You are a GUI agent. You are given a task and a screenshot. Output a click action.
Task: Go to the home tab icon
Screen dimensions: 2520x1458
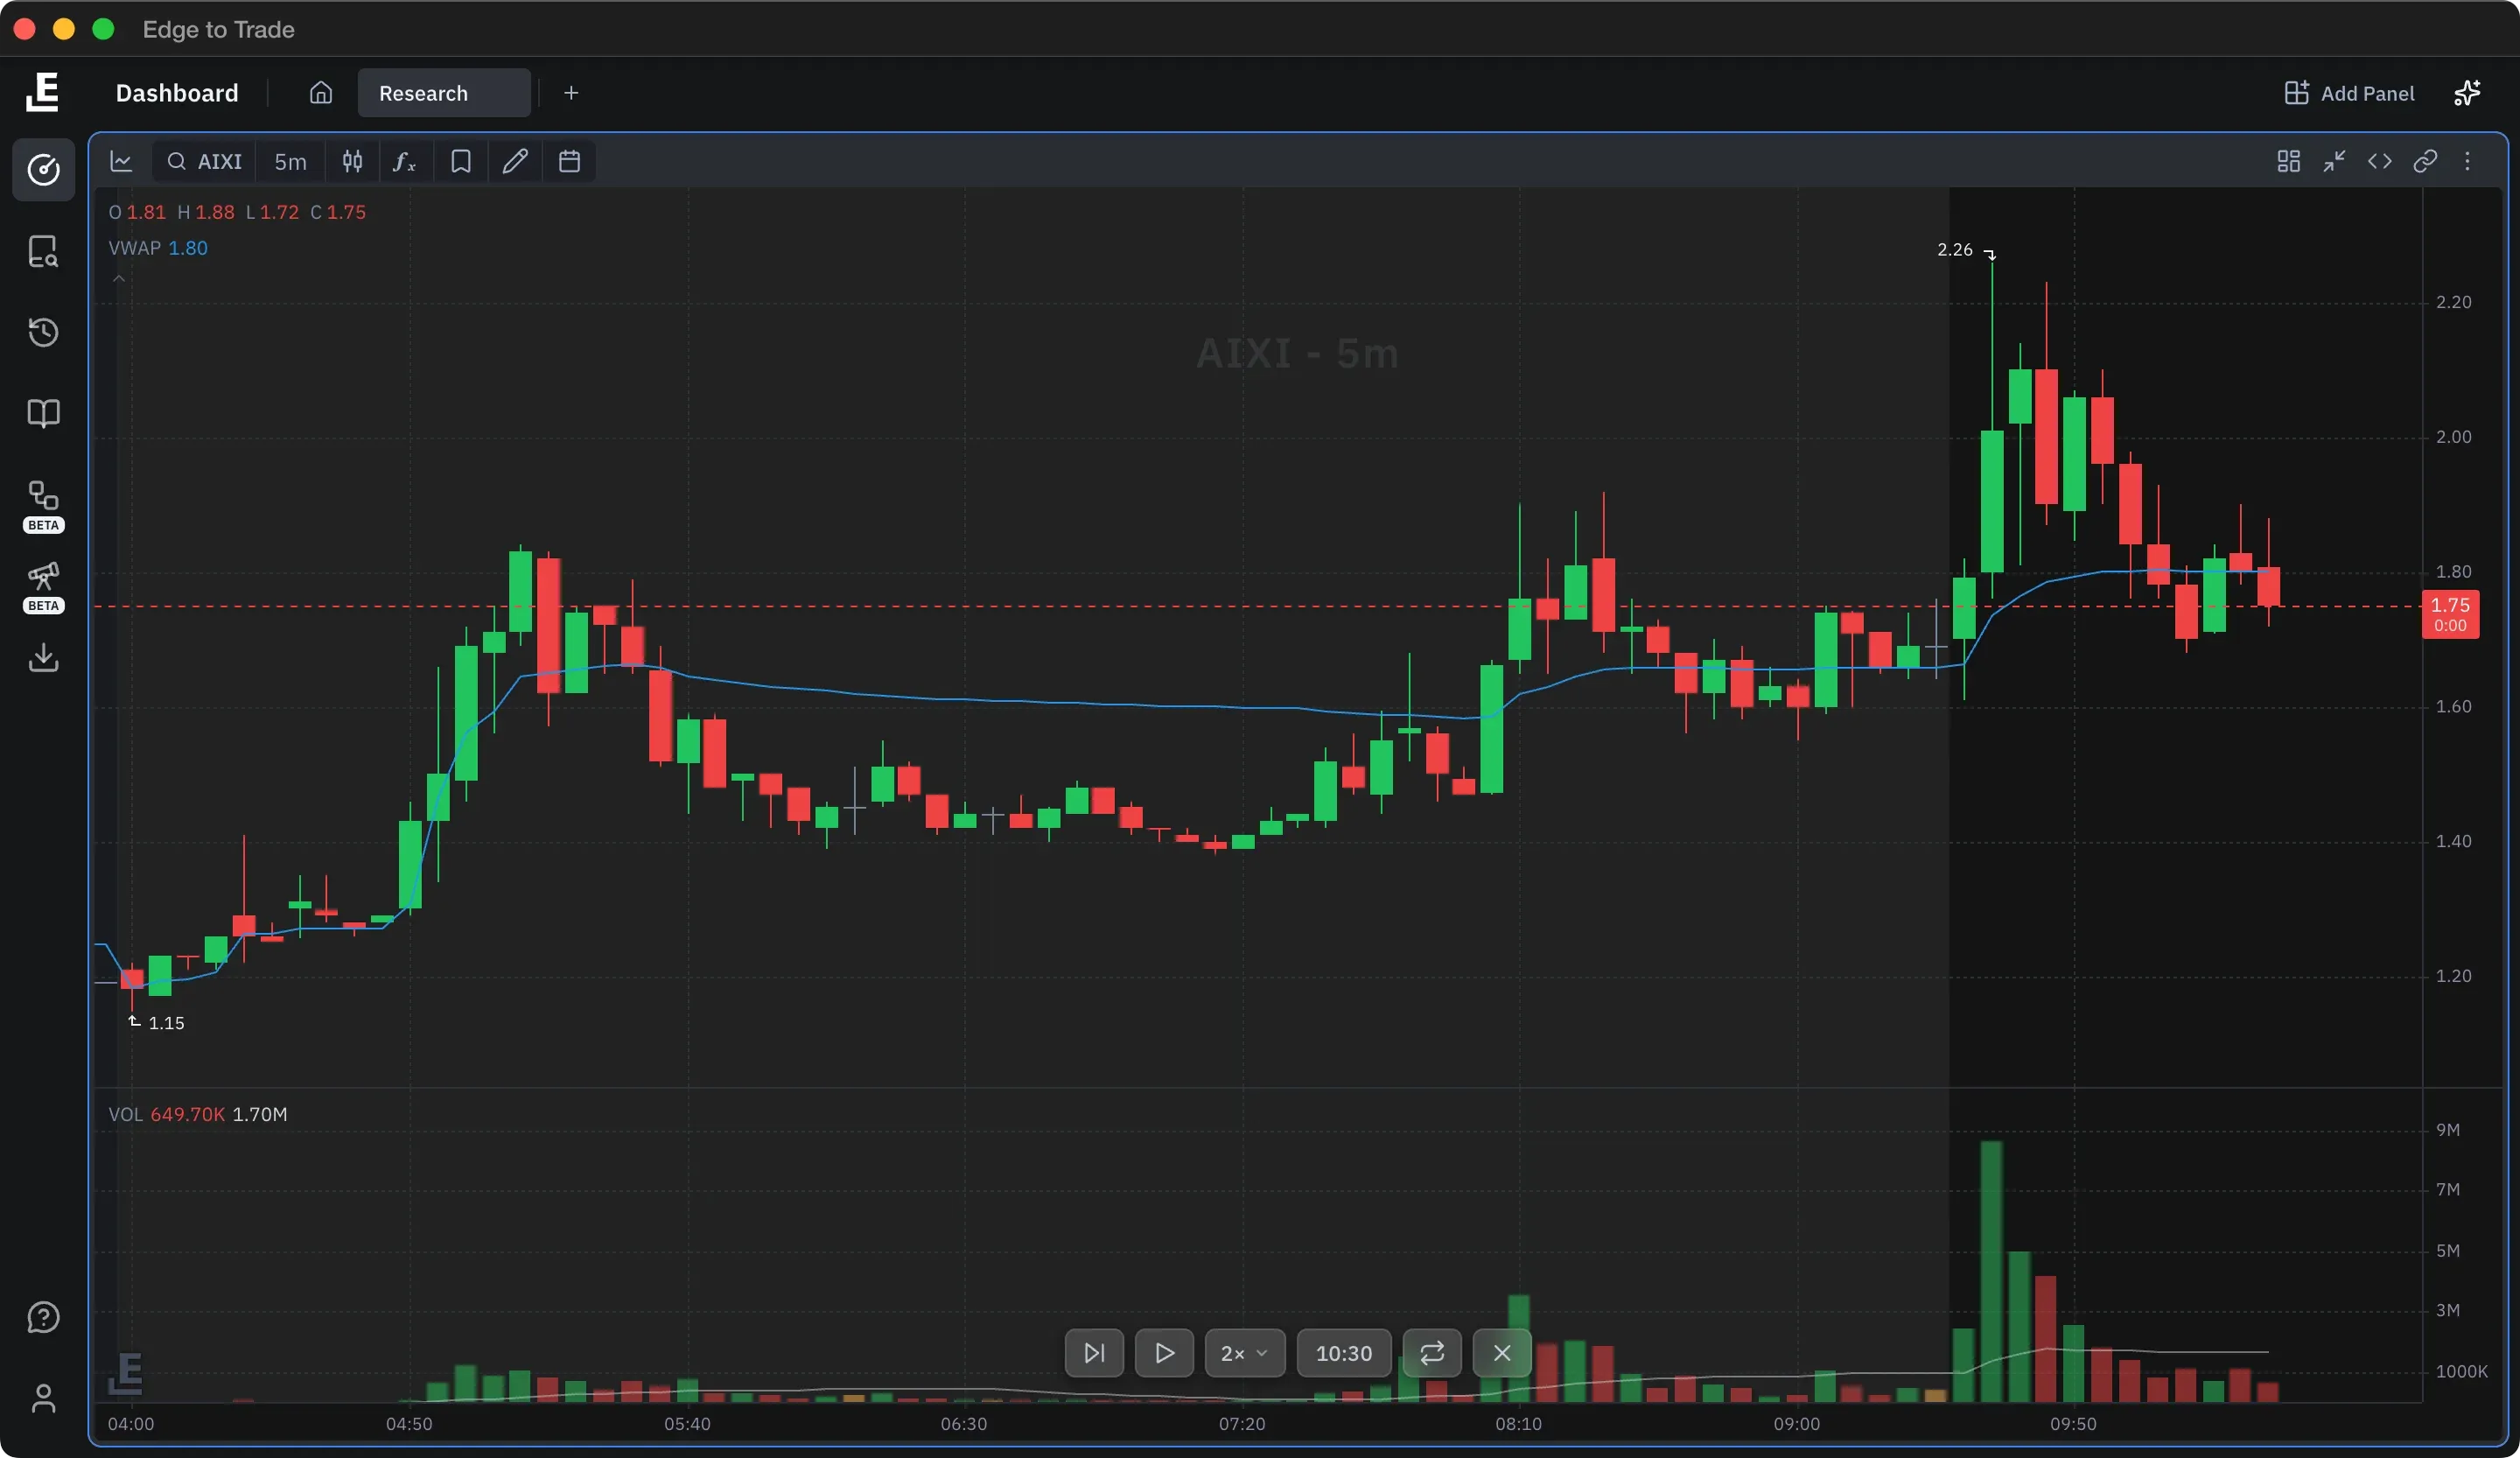tap(320, 93)
